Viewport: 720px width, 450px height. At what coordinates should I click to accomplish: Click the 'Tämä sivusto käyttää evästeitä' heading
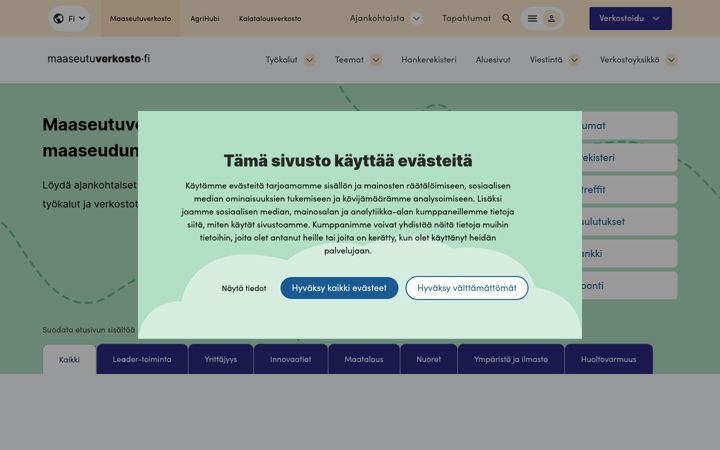(348, 161)
